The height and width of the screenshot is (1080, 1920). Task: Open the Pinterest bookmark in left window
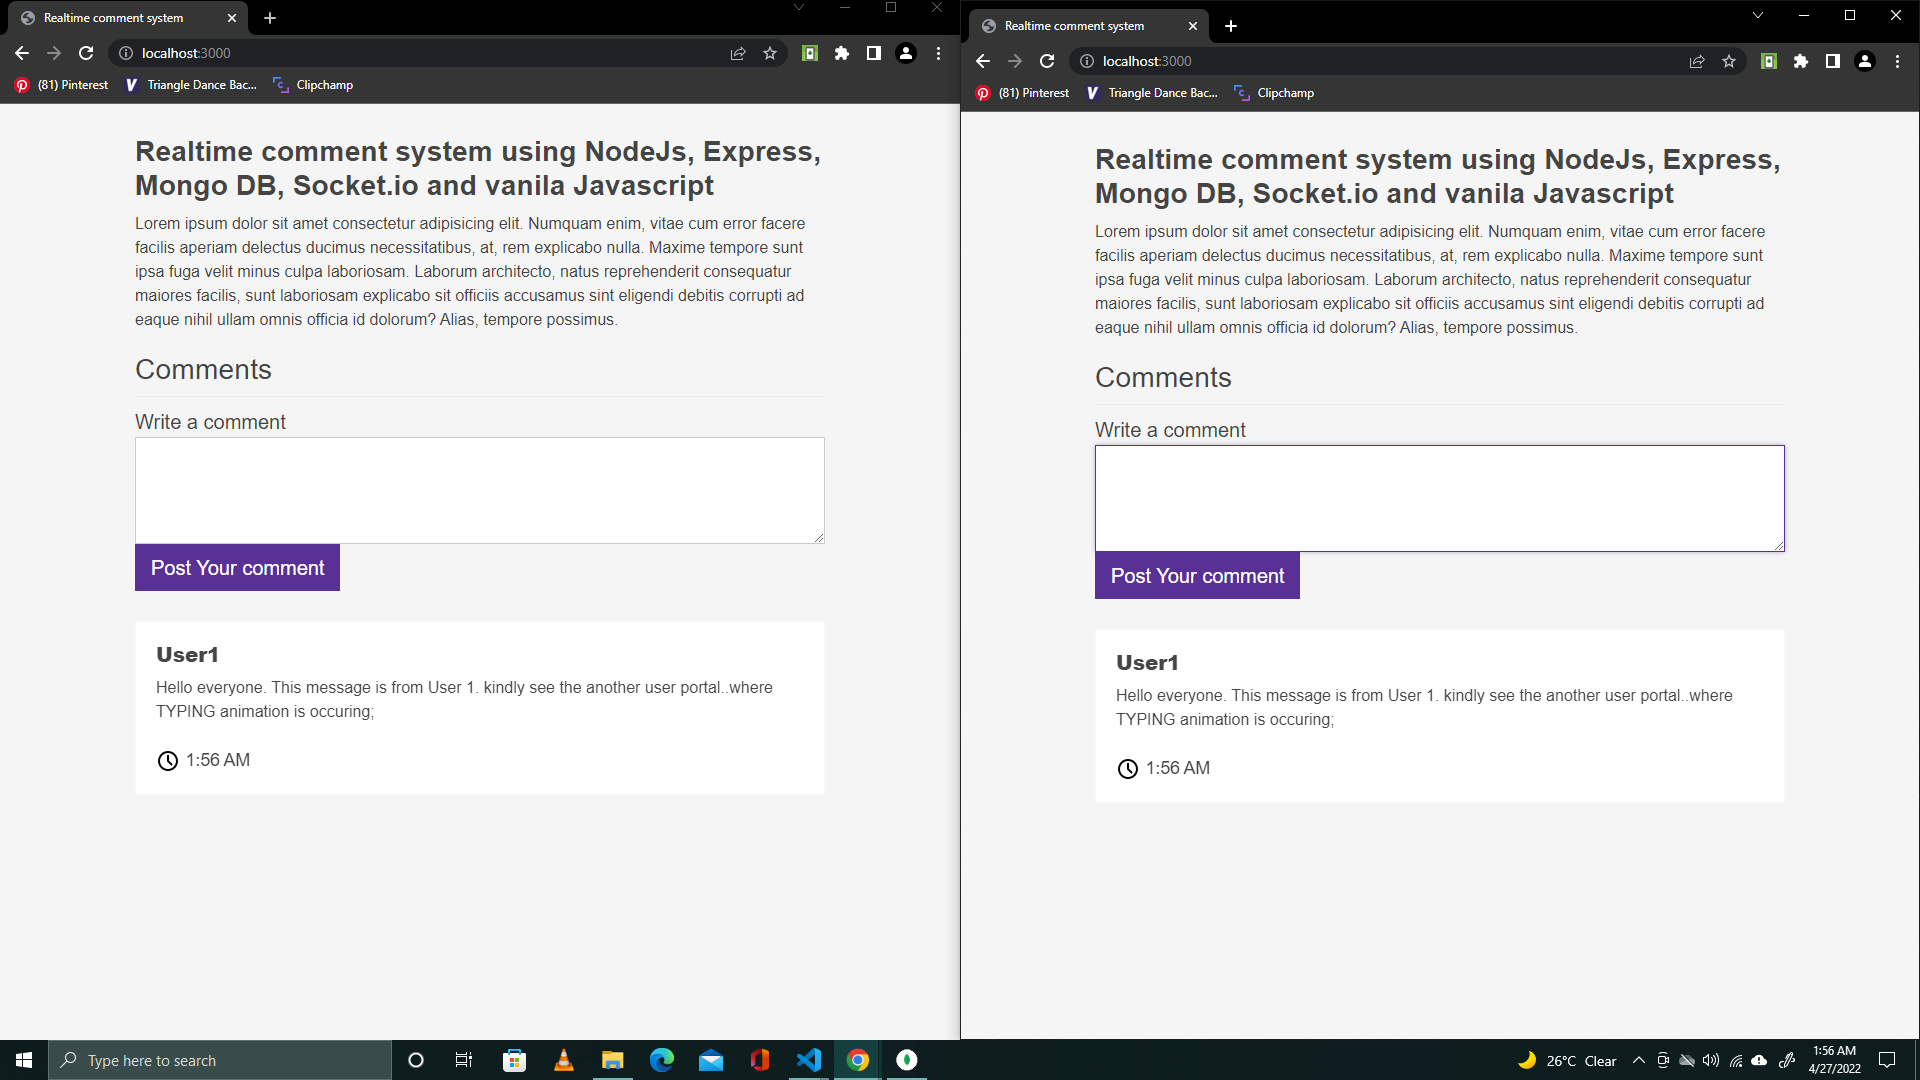pos(61,85)
